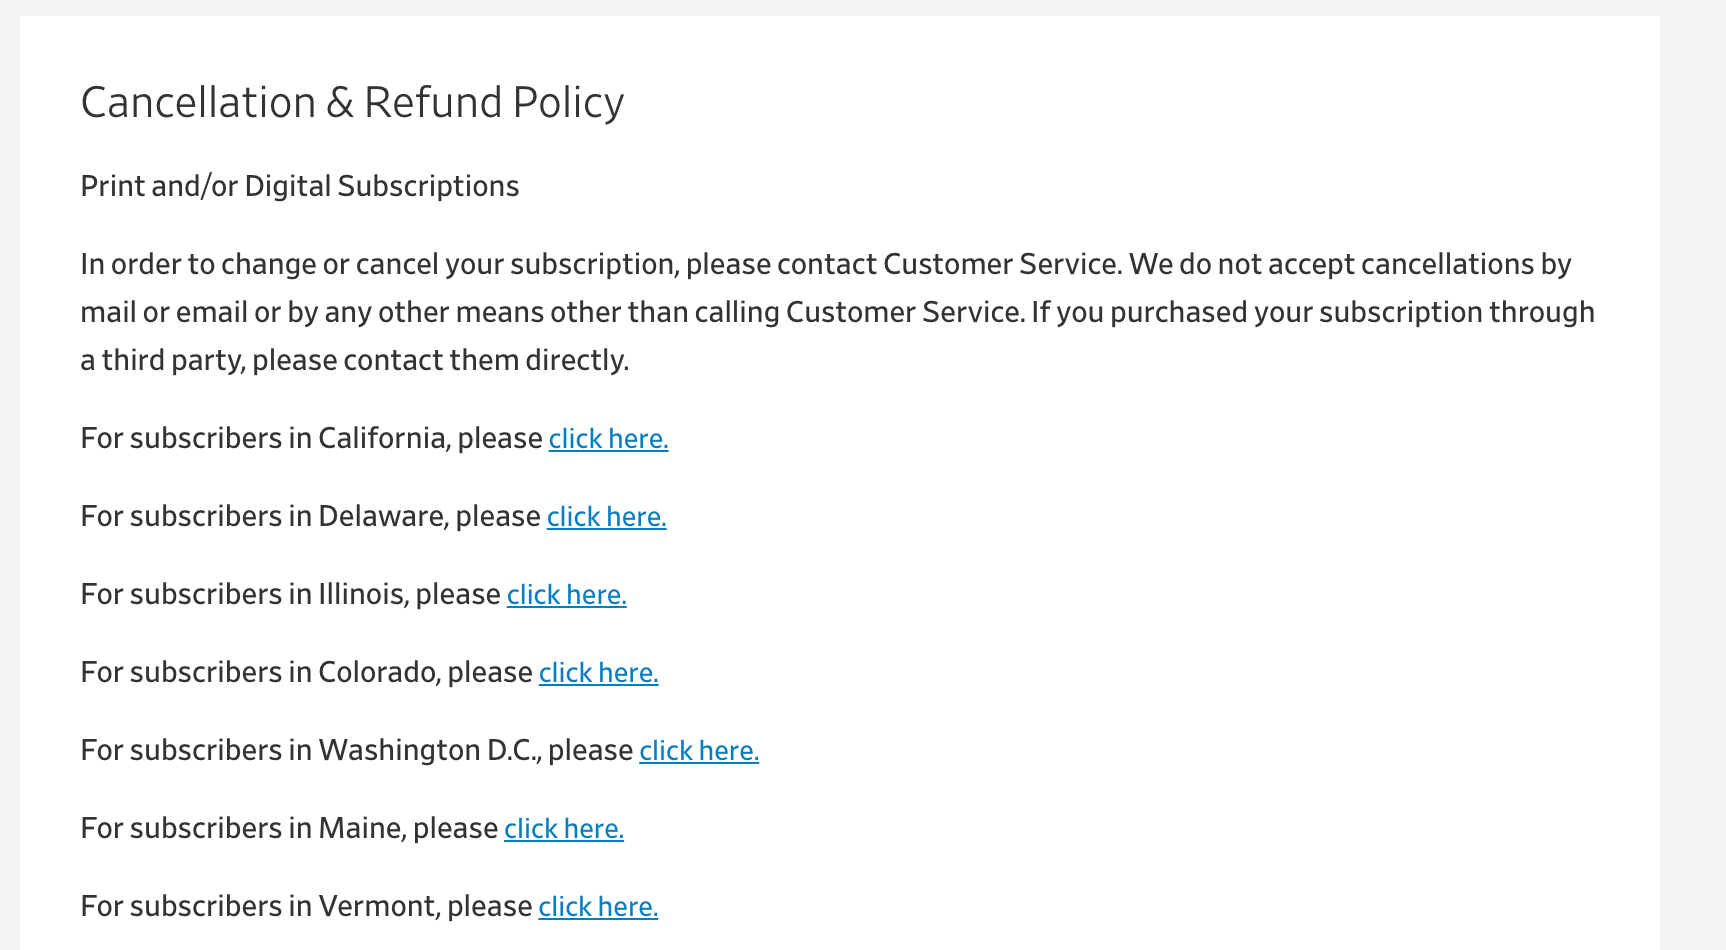Click the paragraph about contacting Customer Service

[x=838, y=312]
